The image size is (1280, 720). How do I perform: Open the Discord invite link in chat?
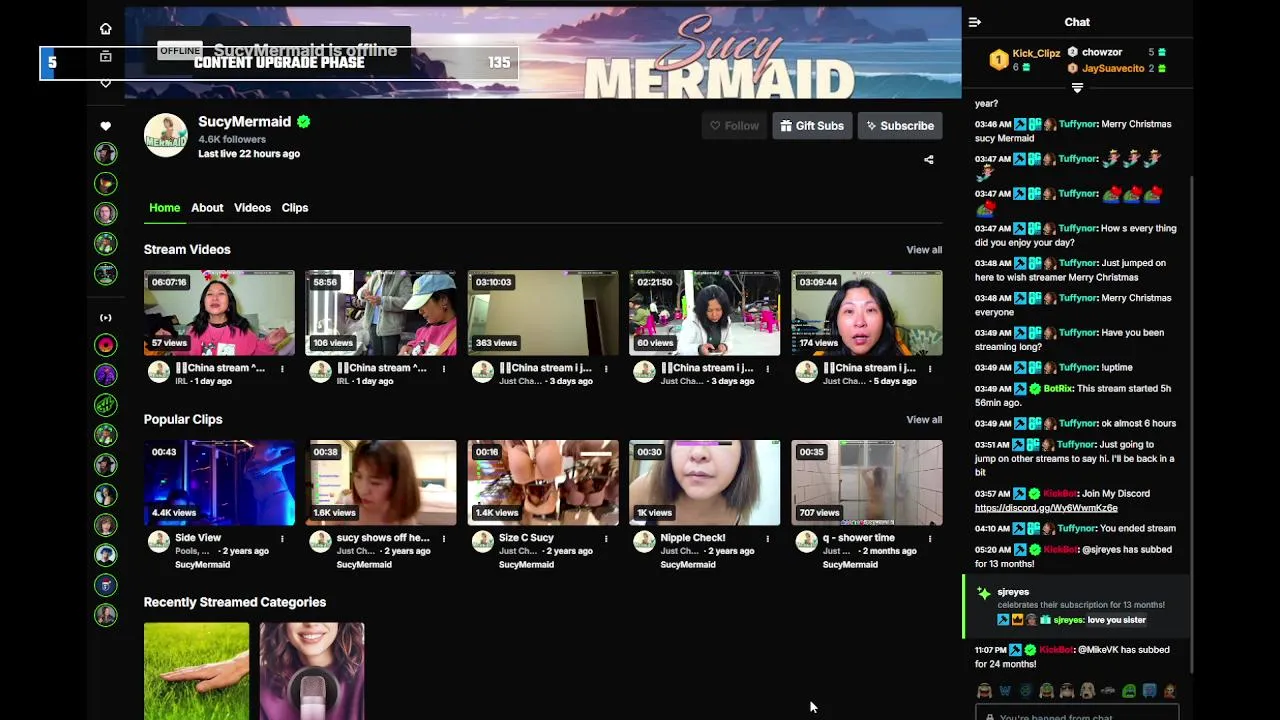1046,508
